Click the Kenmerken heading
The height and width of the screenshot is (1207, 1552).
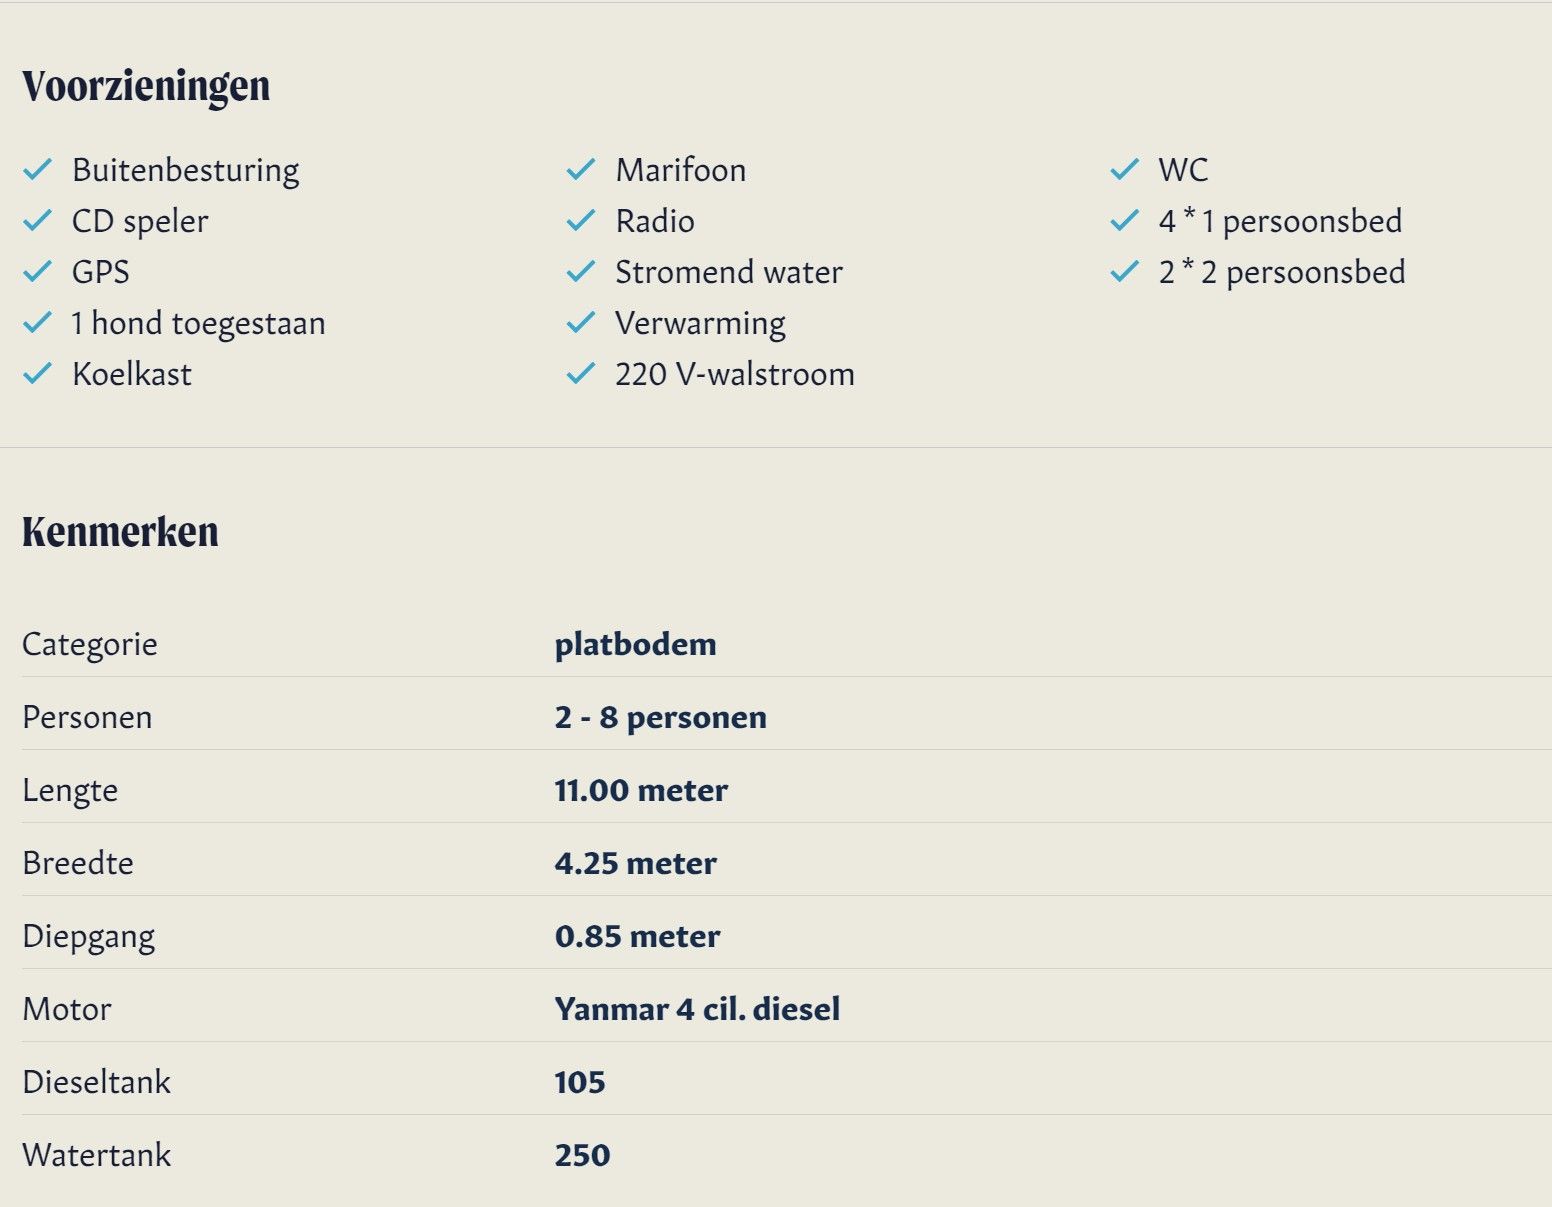[x=120, y=532]
